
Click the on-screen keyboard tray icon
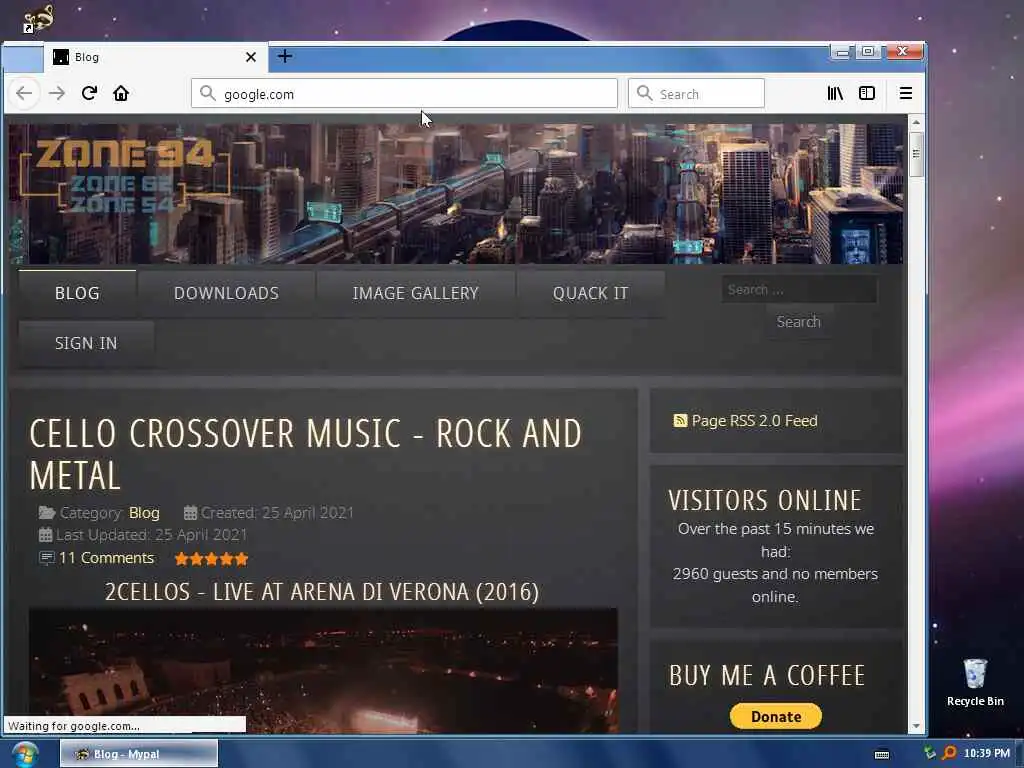pos(882,754)
